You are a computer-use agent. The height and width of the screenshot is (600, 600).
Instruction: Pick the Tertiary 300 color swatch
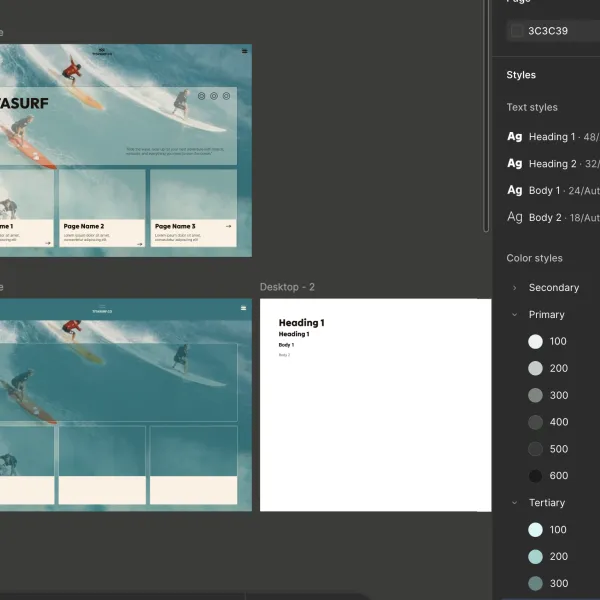point(535,584)
